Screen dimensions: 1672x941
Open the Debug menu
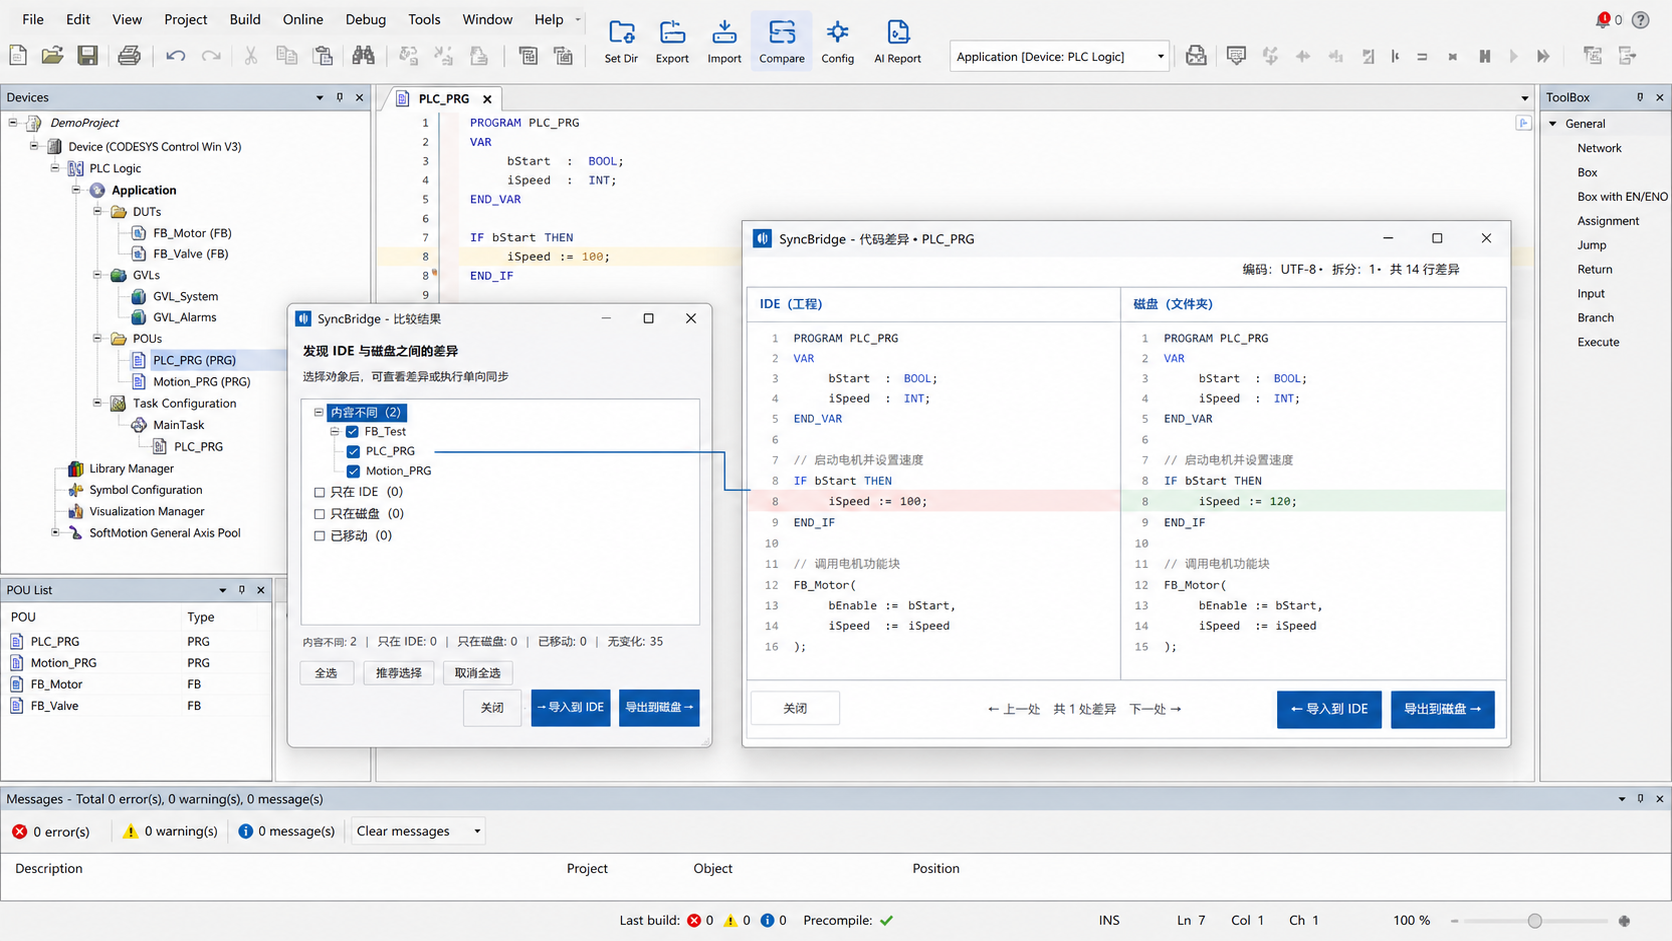coord(365,19)
